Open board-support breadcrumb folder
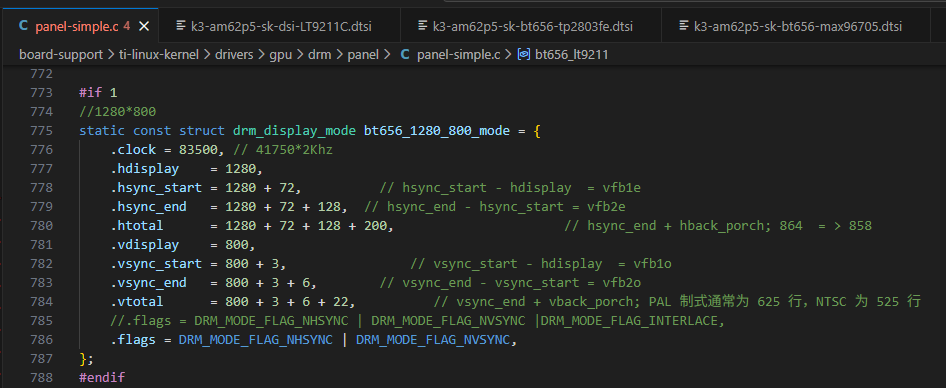The image size is (946, 388). click(x=61, y=55)
